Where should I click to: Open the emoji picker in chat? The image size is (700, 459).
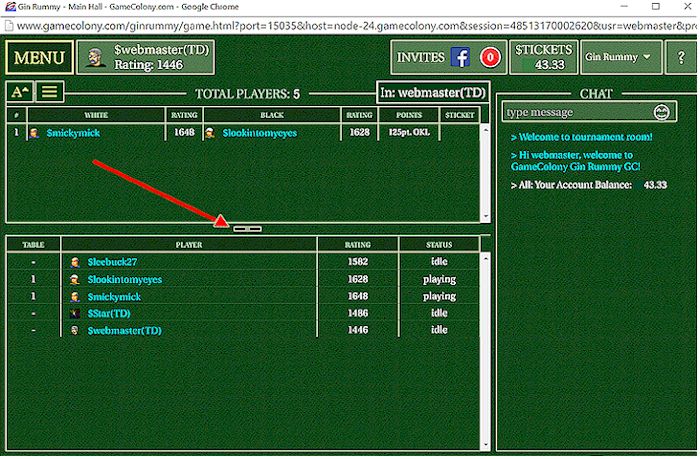click(660, 112)
